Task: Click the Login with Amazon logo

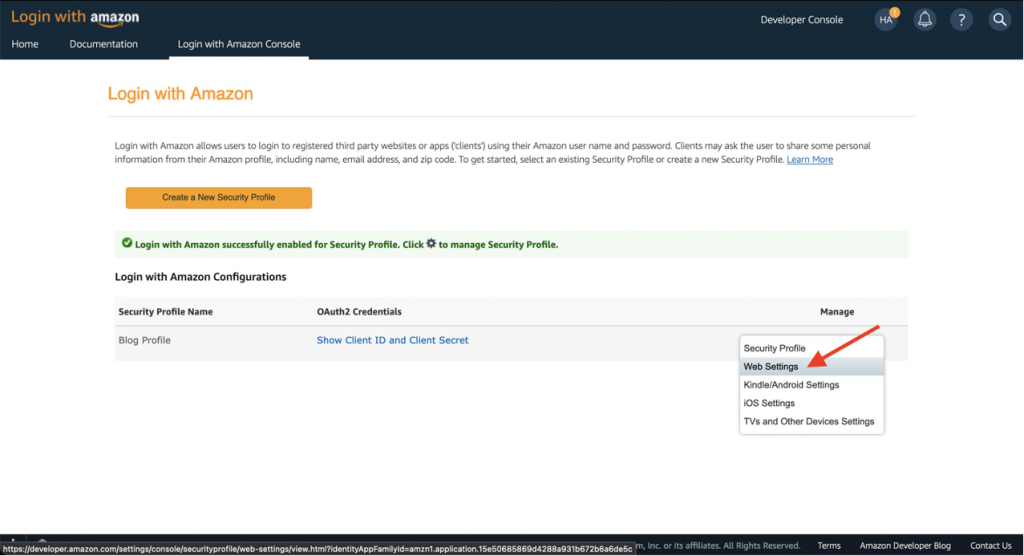Action: click(x=75, y=18)
